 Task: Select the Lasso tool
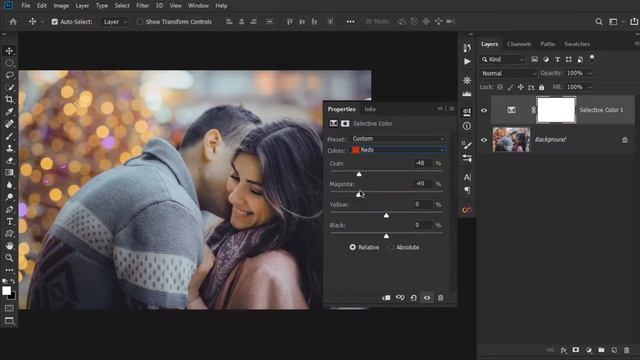point(9,75)
